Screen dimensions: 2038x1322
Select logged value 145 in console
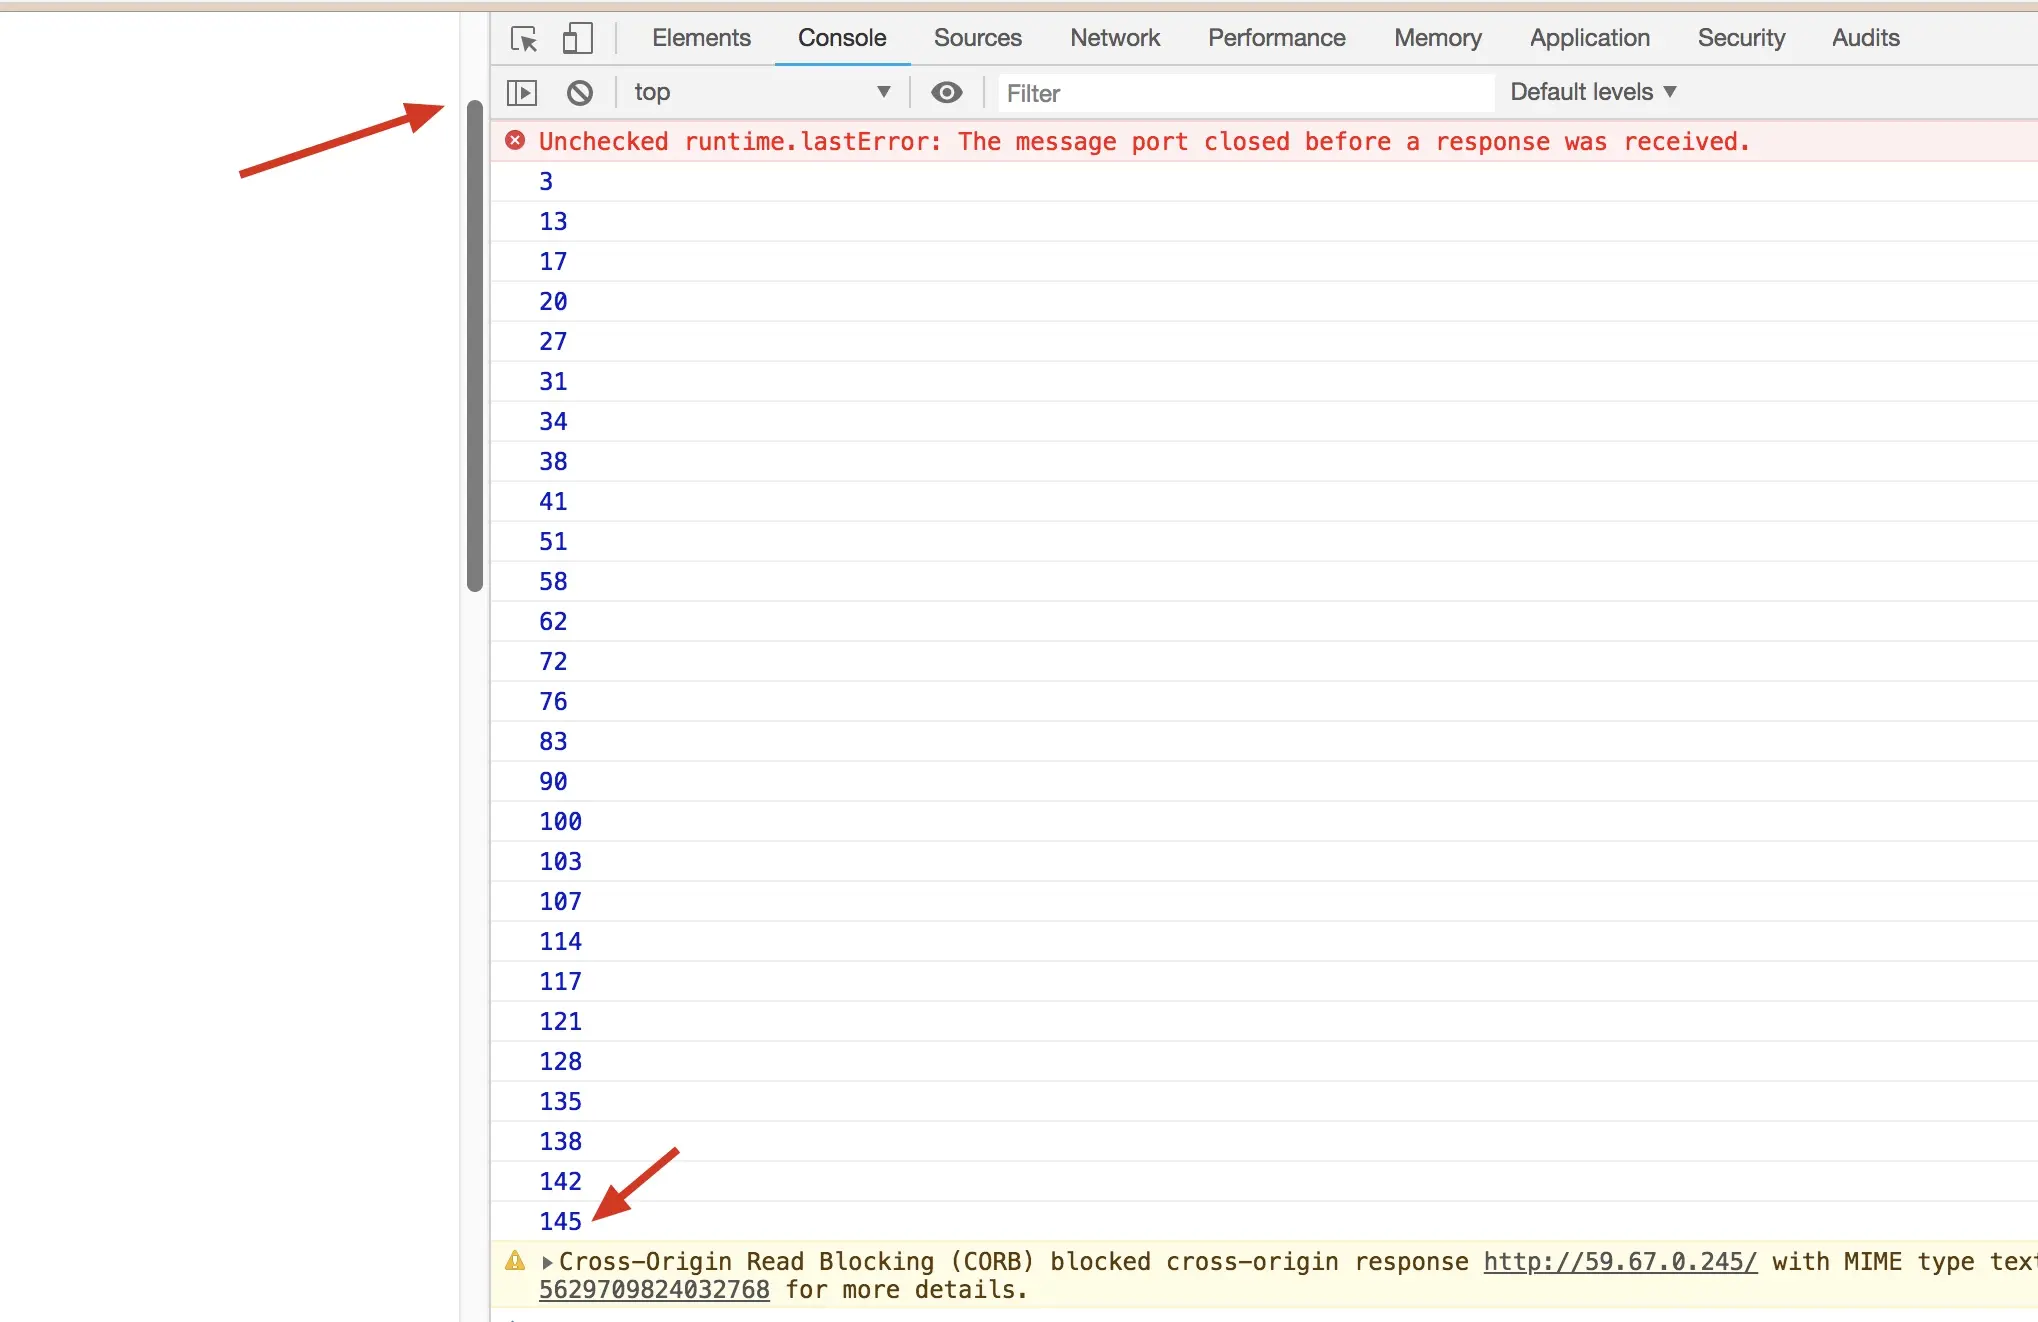pos(560,1221)
